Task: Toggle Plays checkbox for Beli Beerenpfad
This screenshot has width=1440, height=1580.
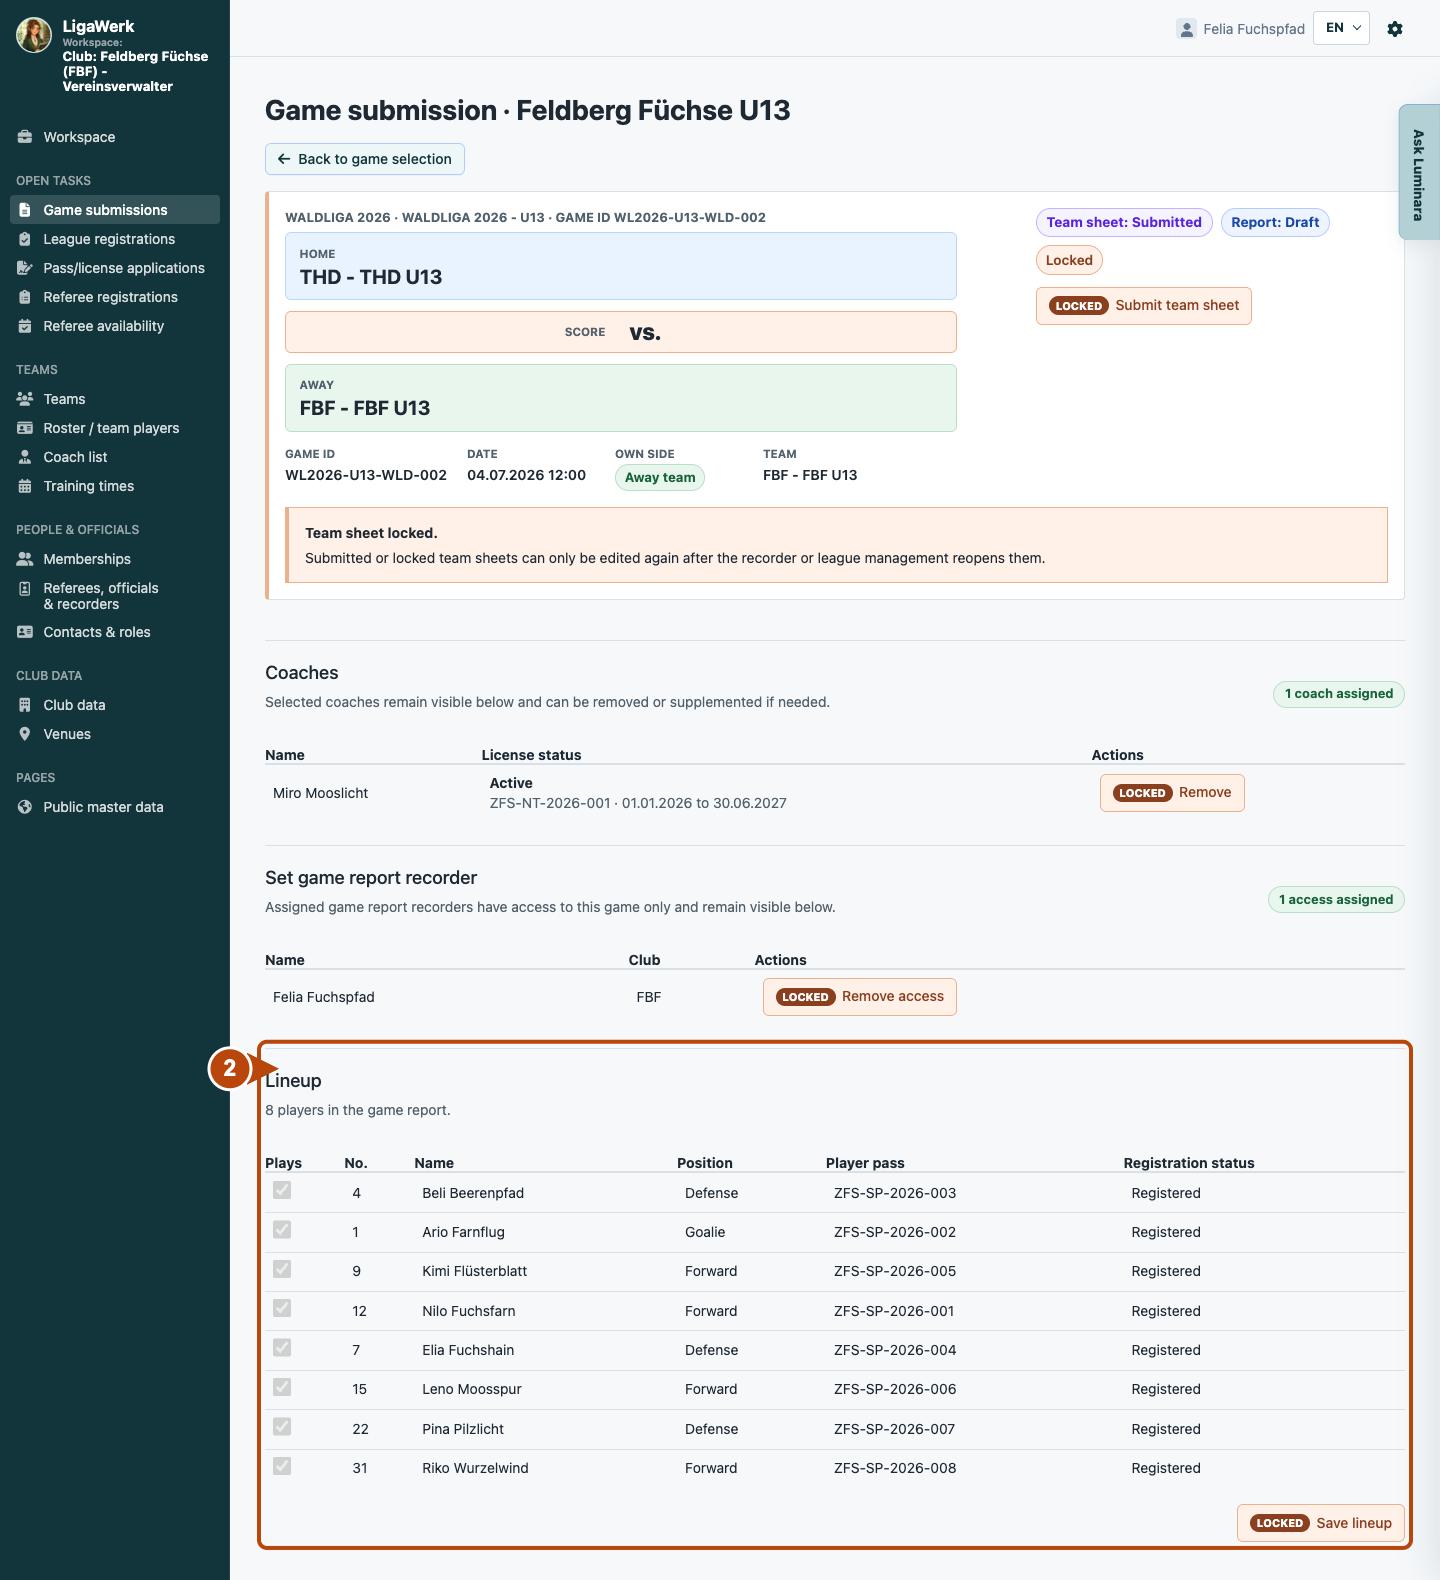Action: (x=282, y=1190)
